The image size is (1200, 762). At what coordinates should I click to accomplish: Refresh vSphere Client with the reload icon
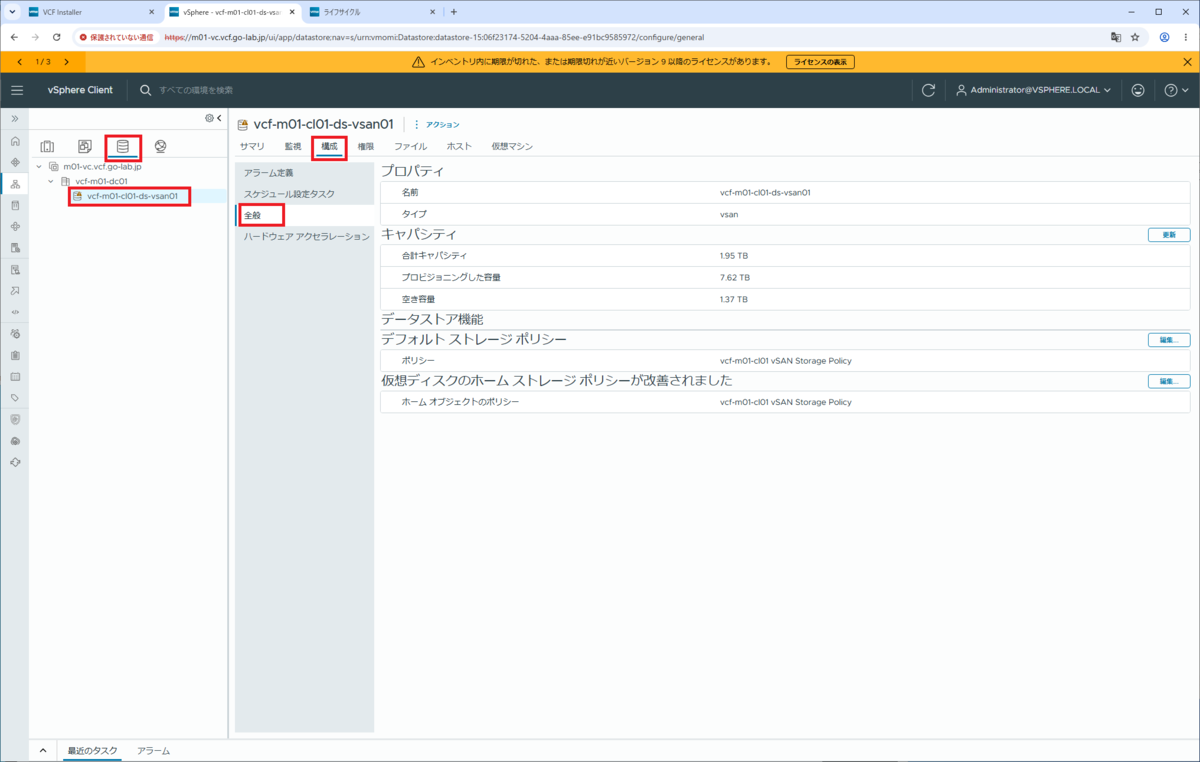(x=928, y=90)
